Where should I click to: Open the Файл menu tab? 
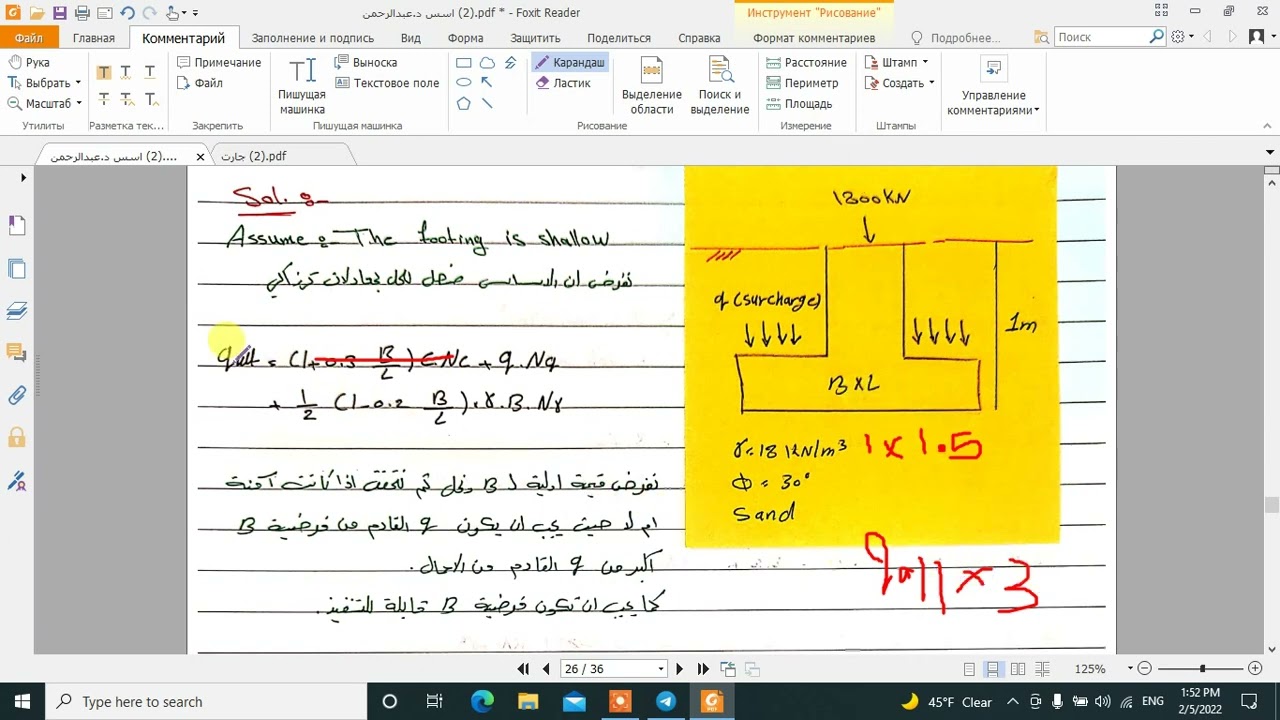pyautogui.click(x=29, y=38)
